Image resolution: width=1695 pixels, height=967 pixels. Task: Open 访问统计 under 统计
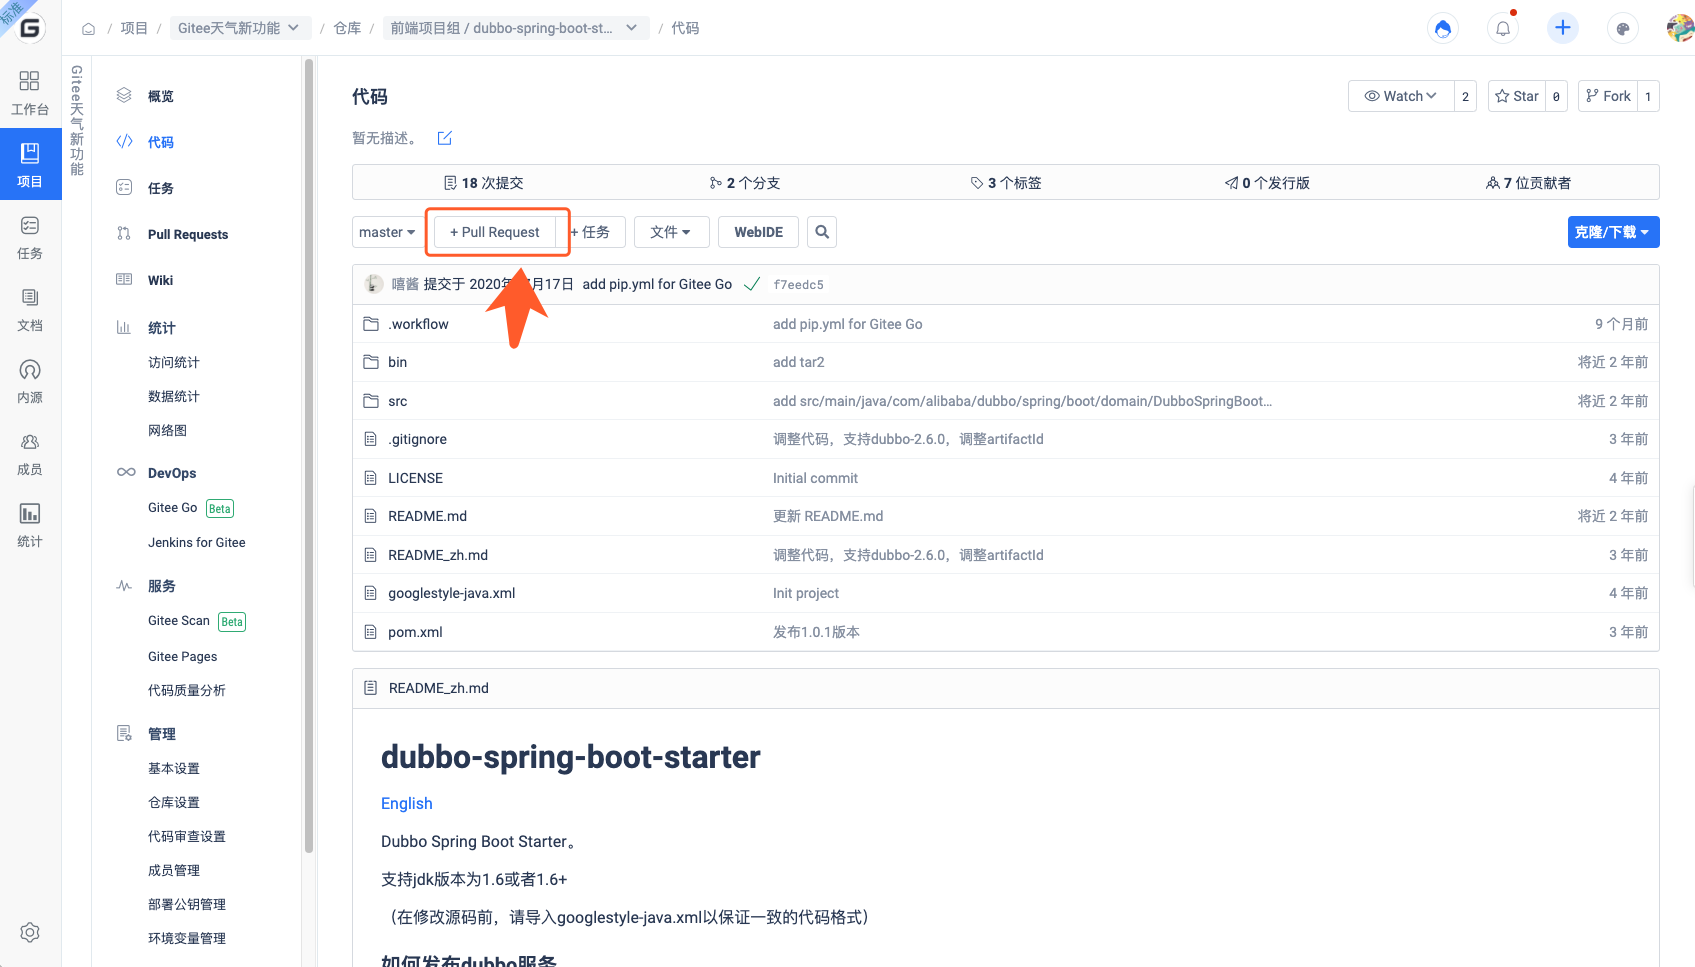pos(174,362)
